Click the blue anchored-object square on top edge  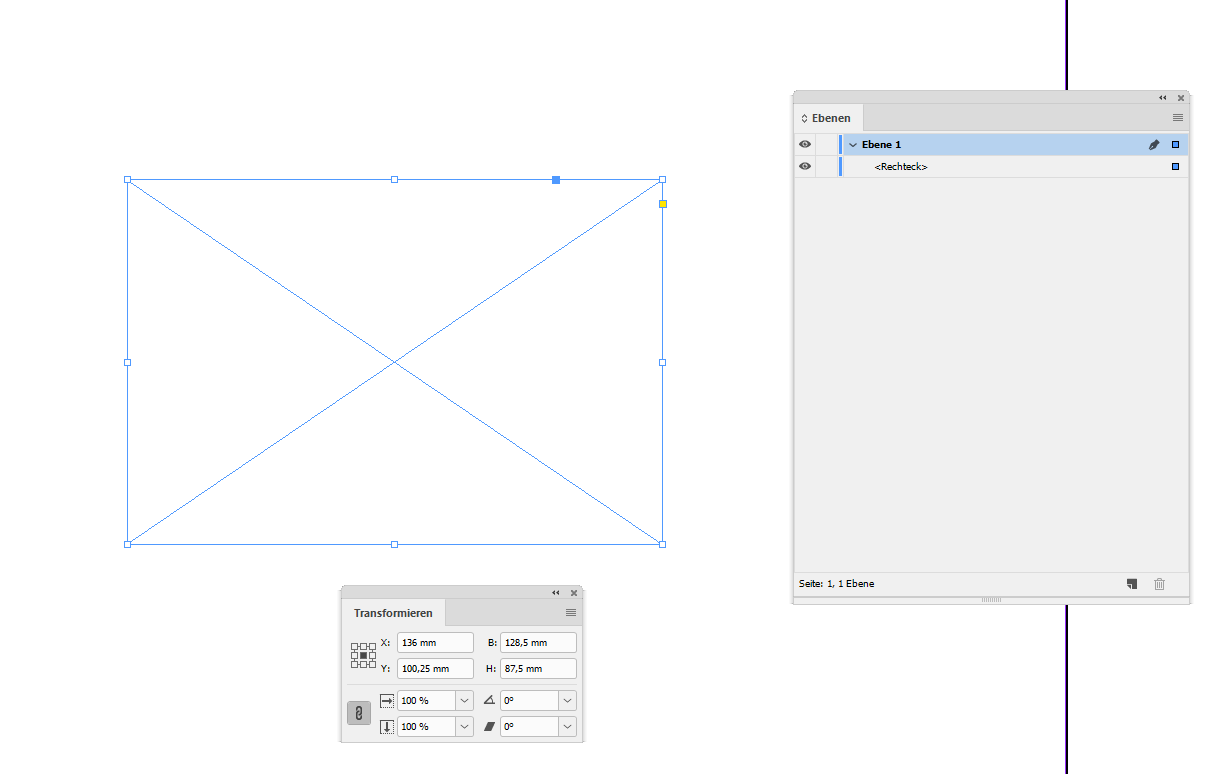click(556, 180)
